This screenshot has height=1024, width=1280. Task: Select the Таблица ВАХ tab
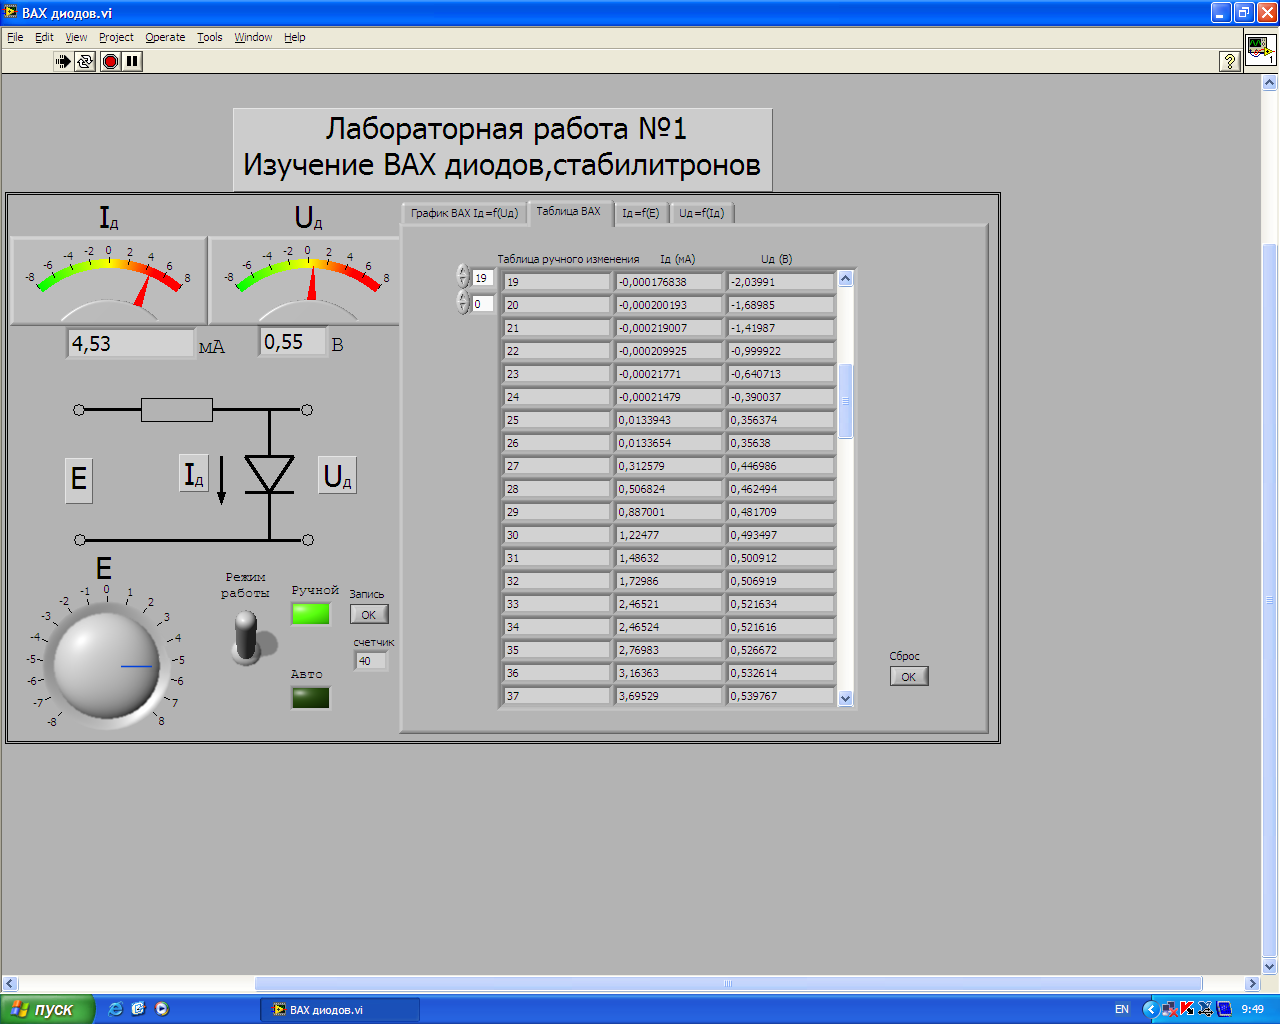[568, 211]
